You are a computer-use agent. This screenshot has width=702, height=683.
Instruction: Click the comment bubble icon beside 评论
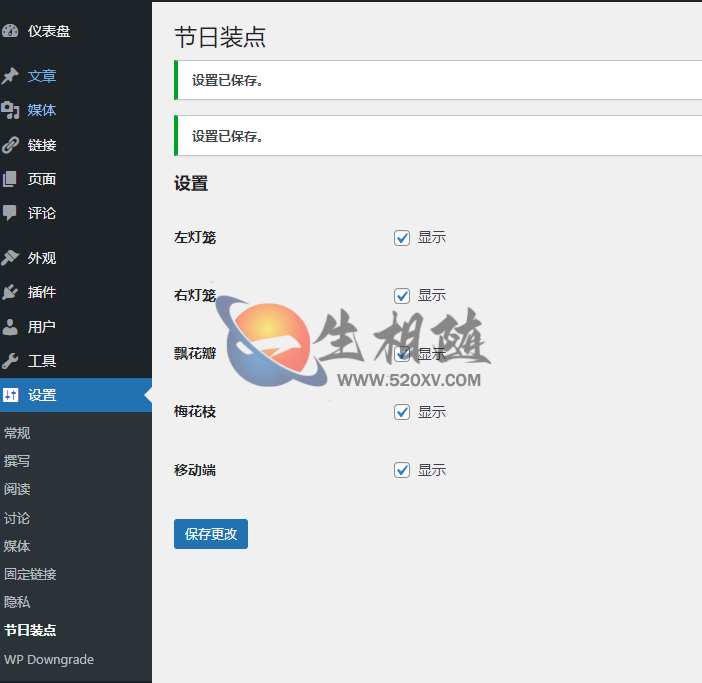point(10,213)
